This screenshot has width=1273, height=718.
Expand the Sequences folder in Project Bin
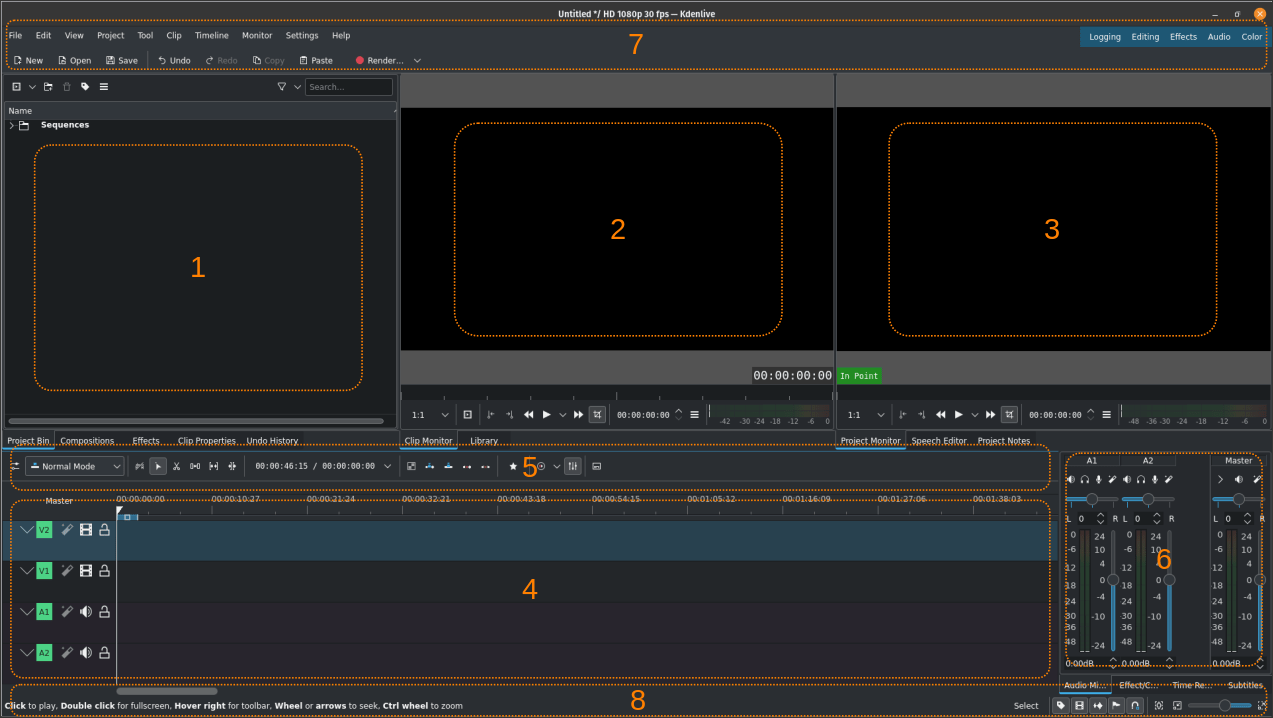pyautogui.click(x=11, y=124)
